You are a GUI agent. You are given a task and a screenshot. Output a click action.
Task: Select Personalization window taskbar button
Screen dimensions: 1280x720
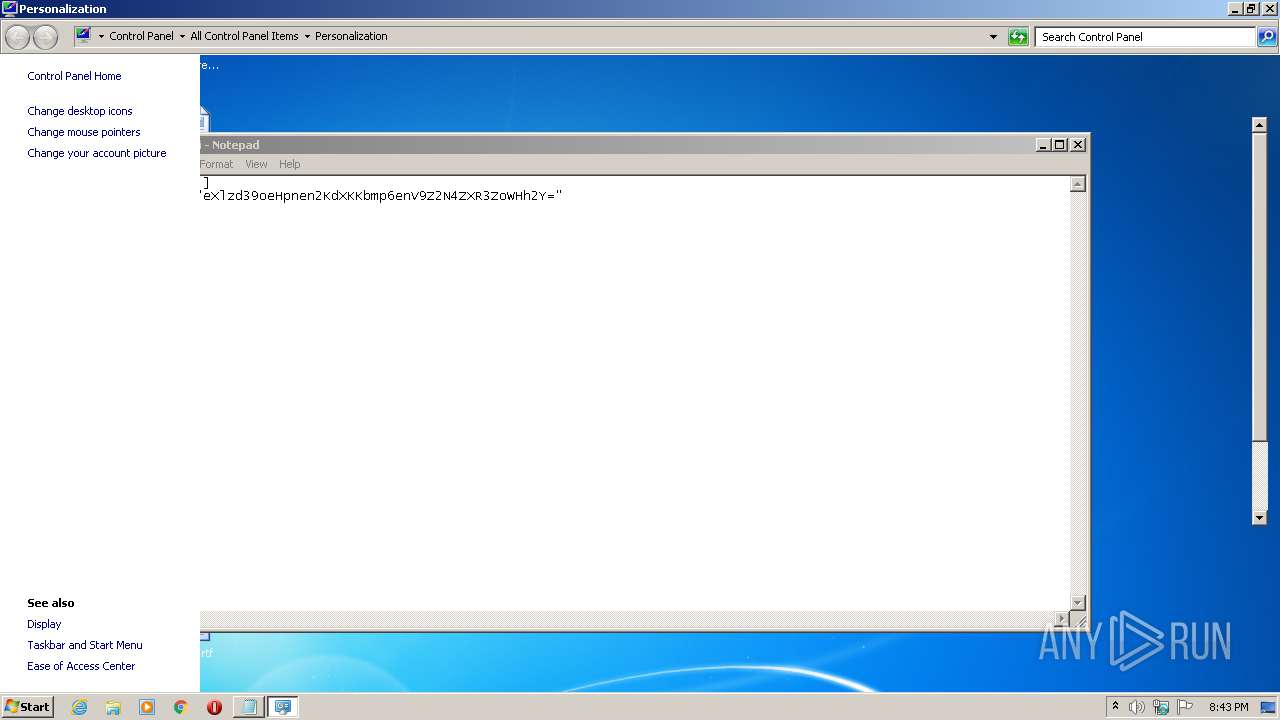coord(283,707)
